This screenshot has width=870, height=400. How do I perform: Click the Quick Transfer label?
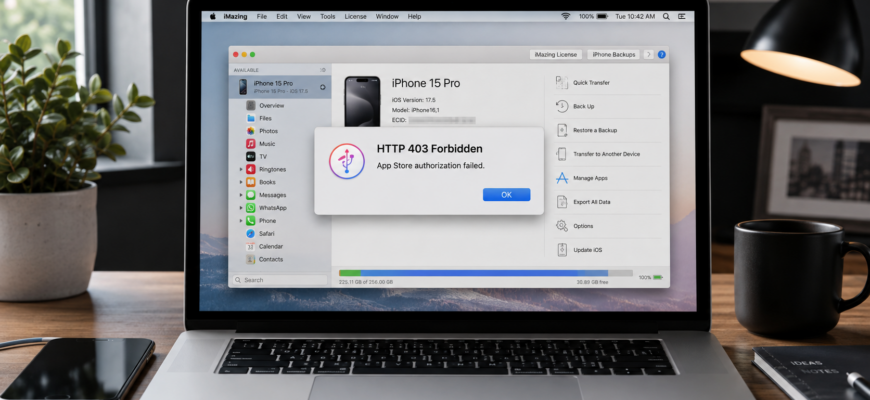[591, 83]
